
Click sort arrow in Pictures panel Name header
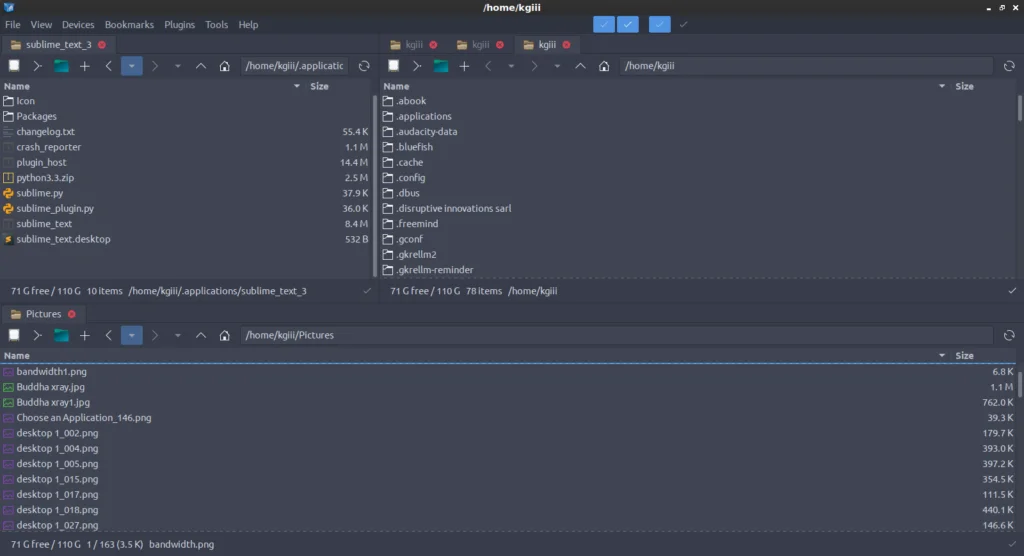point(942,355)
